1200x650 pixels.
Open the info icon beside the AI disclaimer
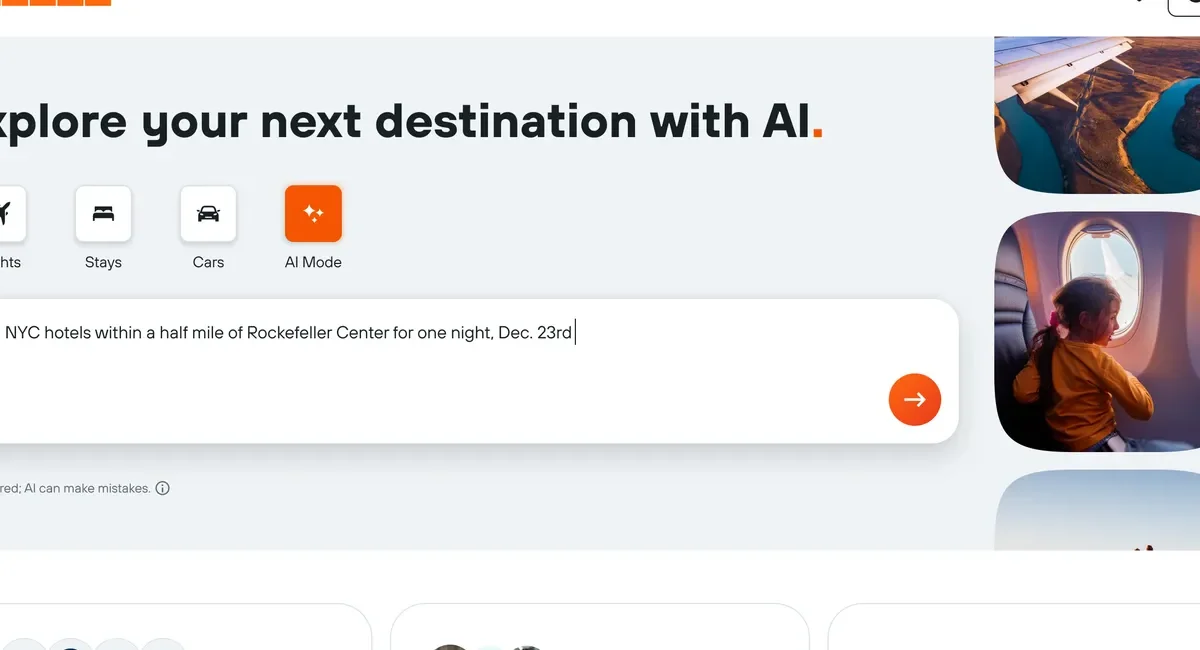pos(162,488)
